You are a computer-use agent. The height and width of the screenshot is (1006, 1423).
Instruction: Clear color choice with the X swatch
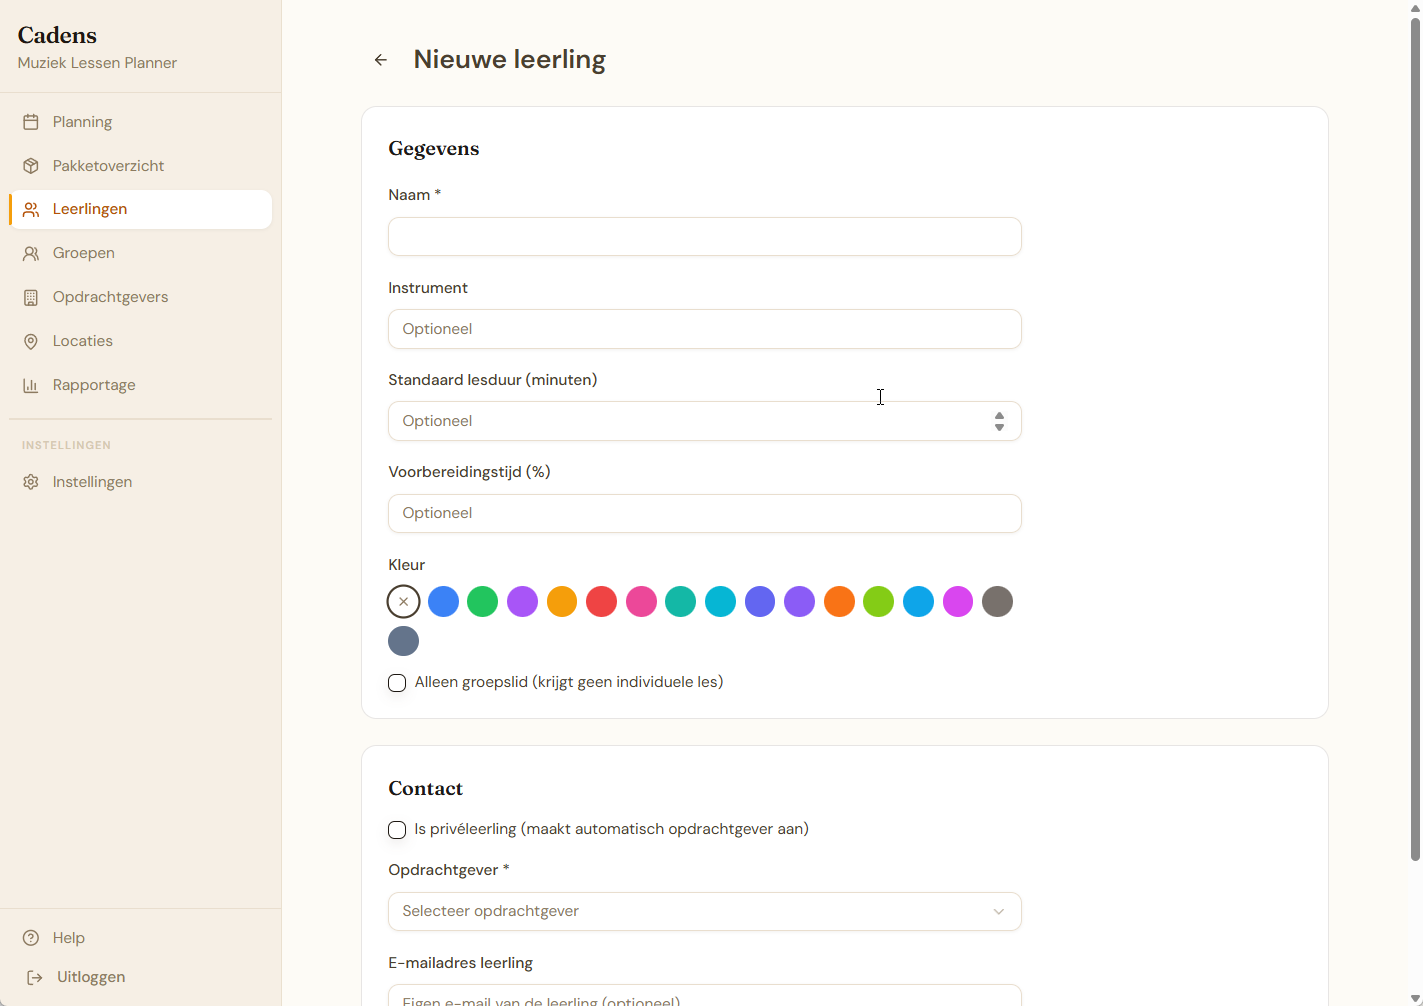pos(403,601)
